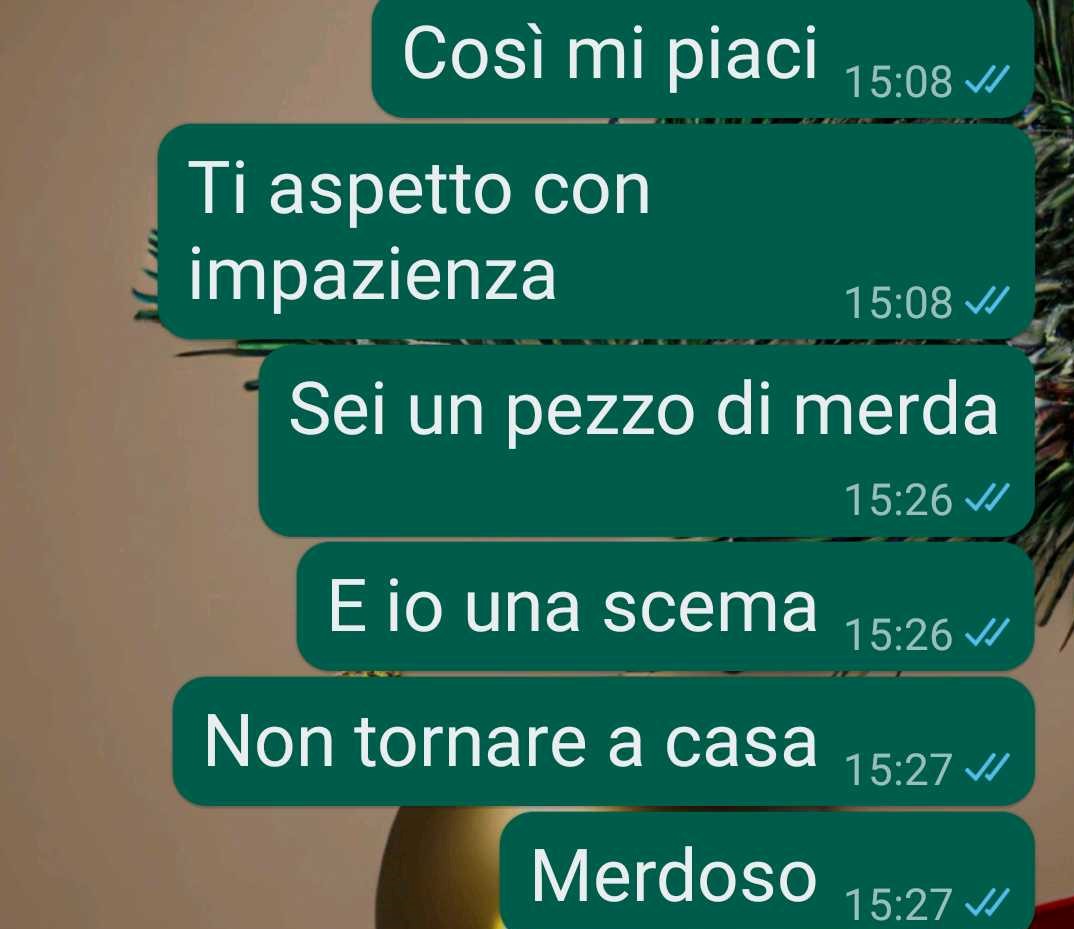Click 15:27 timestamp next to 'Merdoso'
Image resolution: width=1074 pixels, height=929 pixels.
tap(899, 904)
